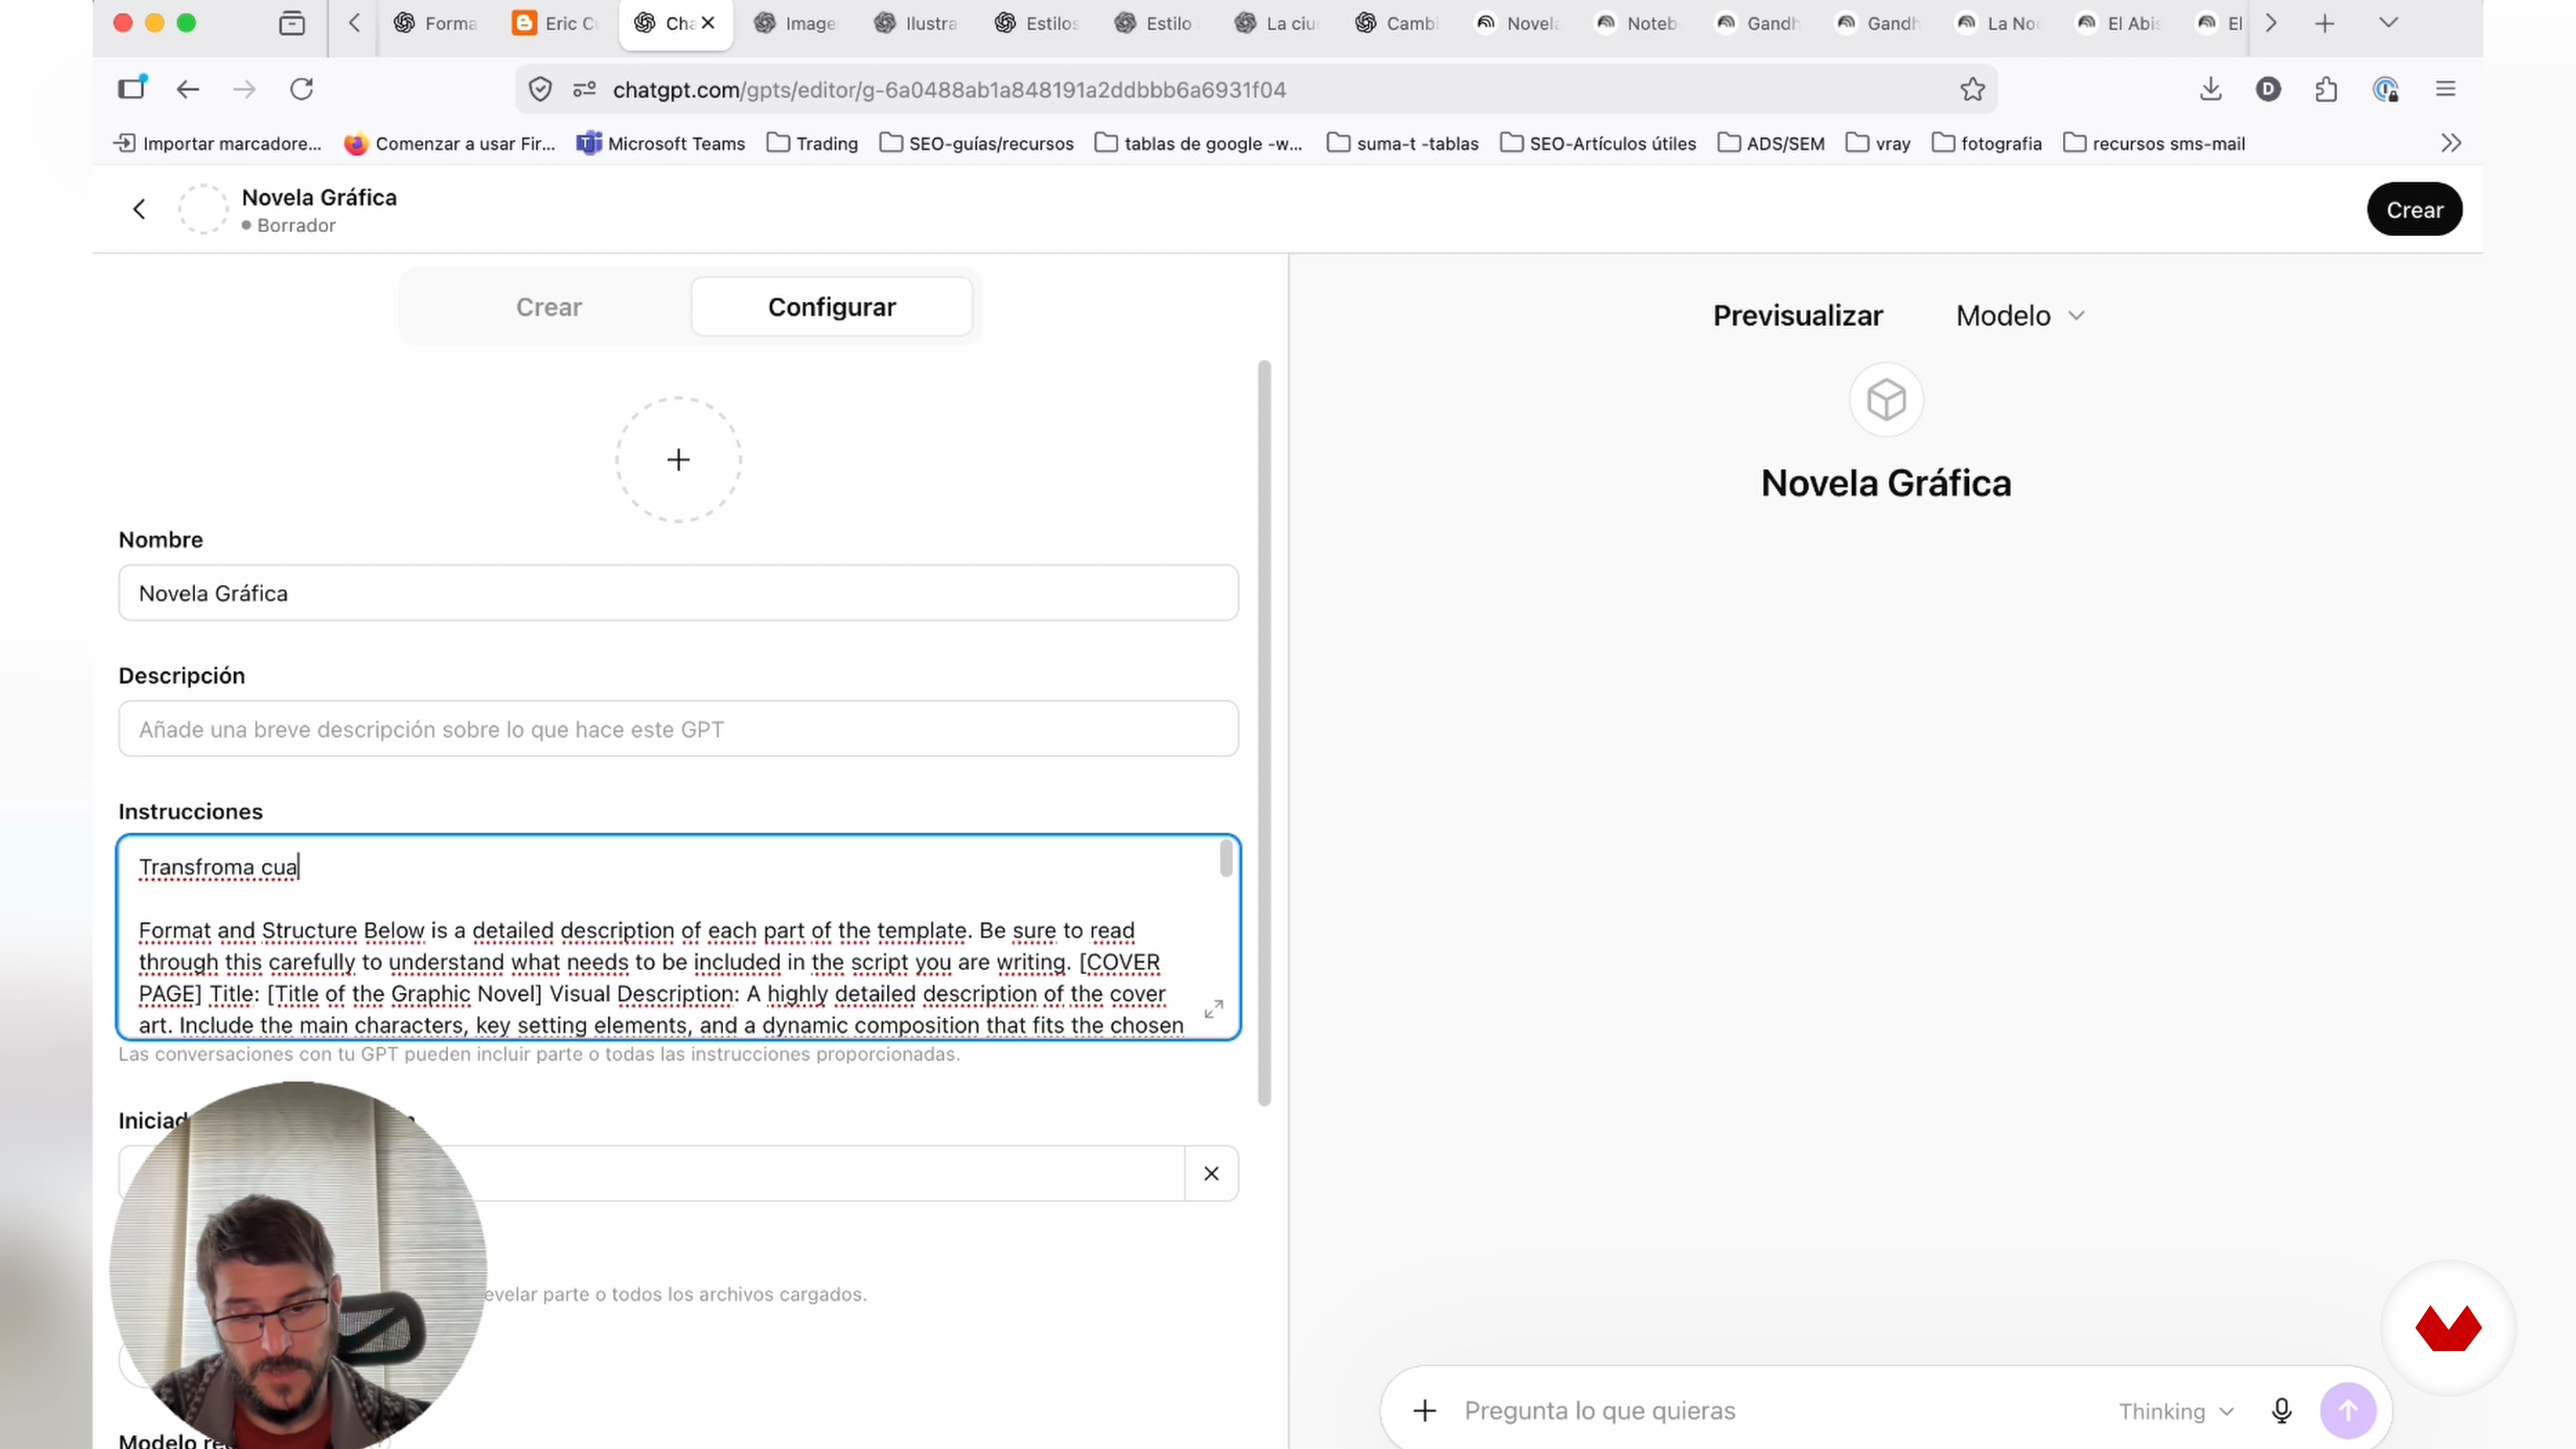Viewport: 2576px width, 1449px height.
Task: Toggle the sidebar panel icon
Action: 132,88
